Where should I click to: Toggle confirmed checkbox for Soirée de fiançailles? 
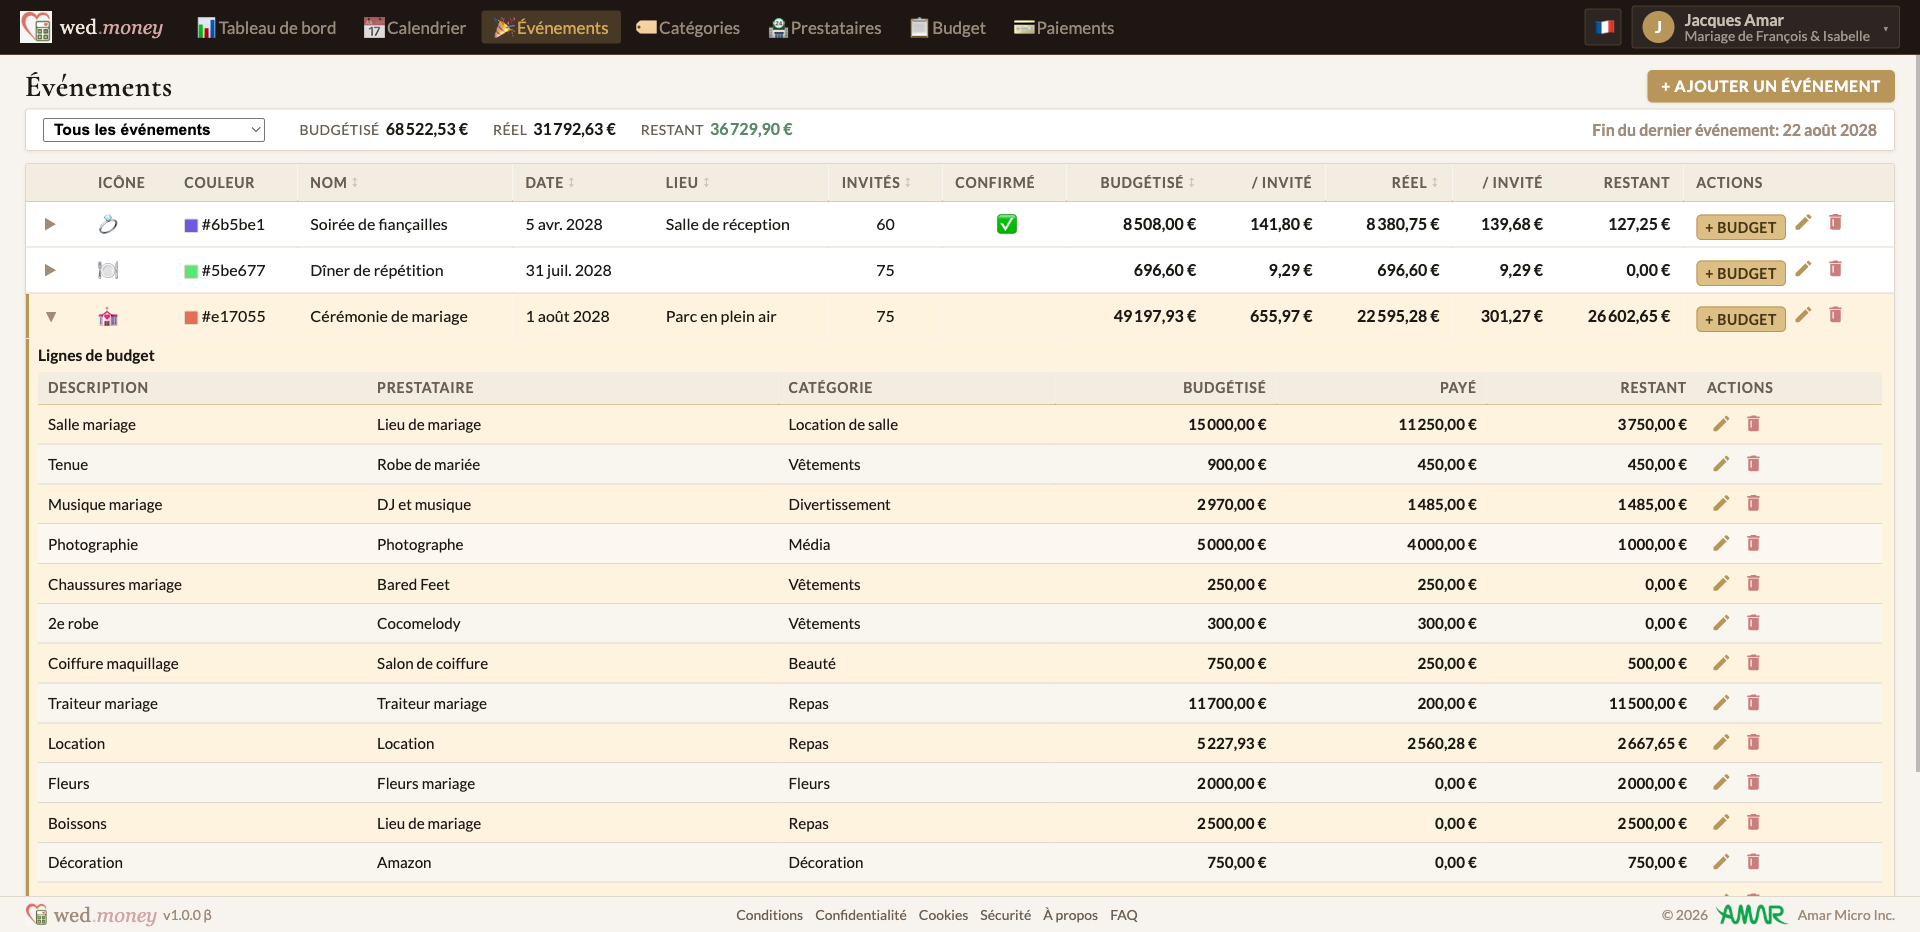pos(1007,224)
